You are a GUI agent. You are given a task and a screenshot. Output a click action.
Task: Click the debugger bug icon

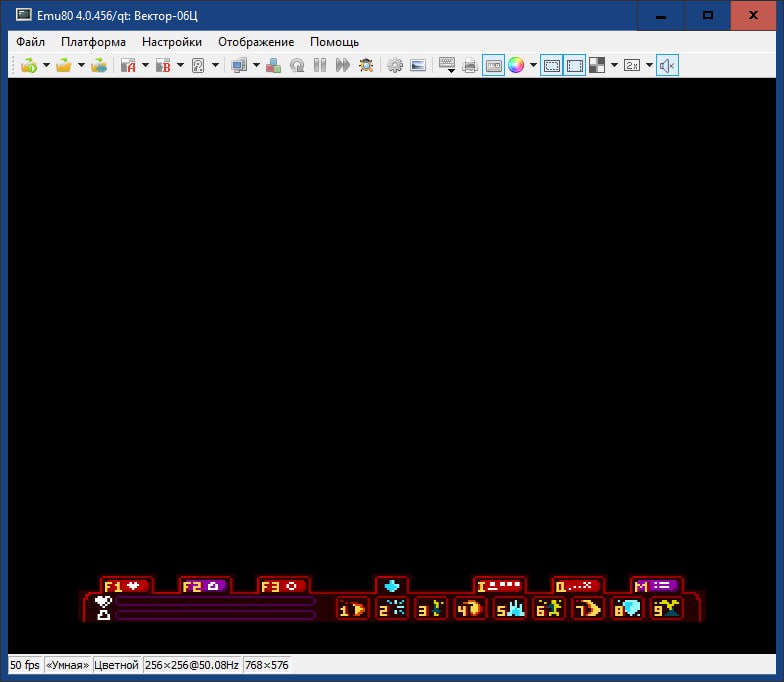pyautogui.click(x=367, y=66)
